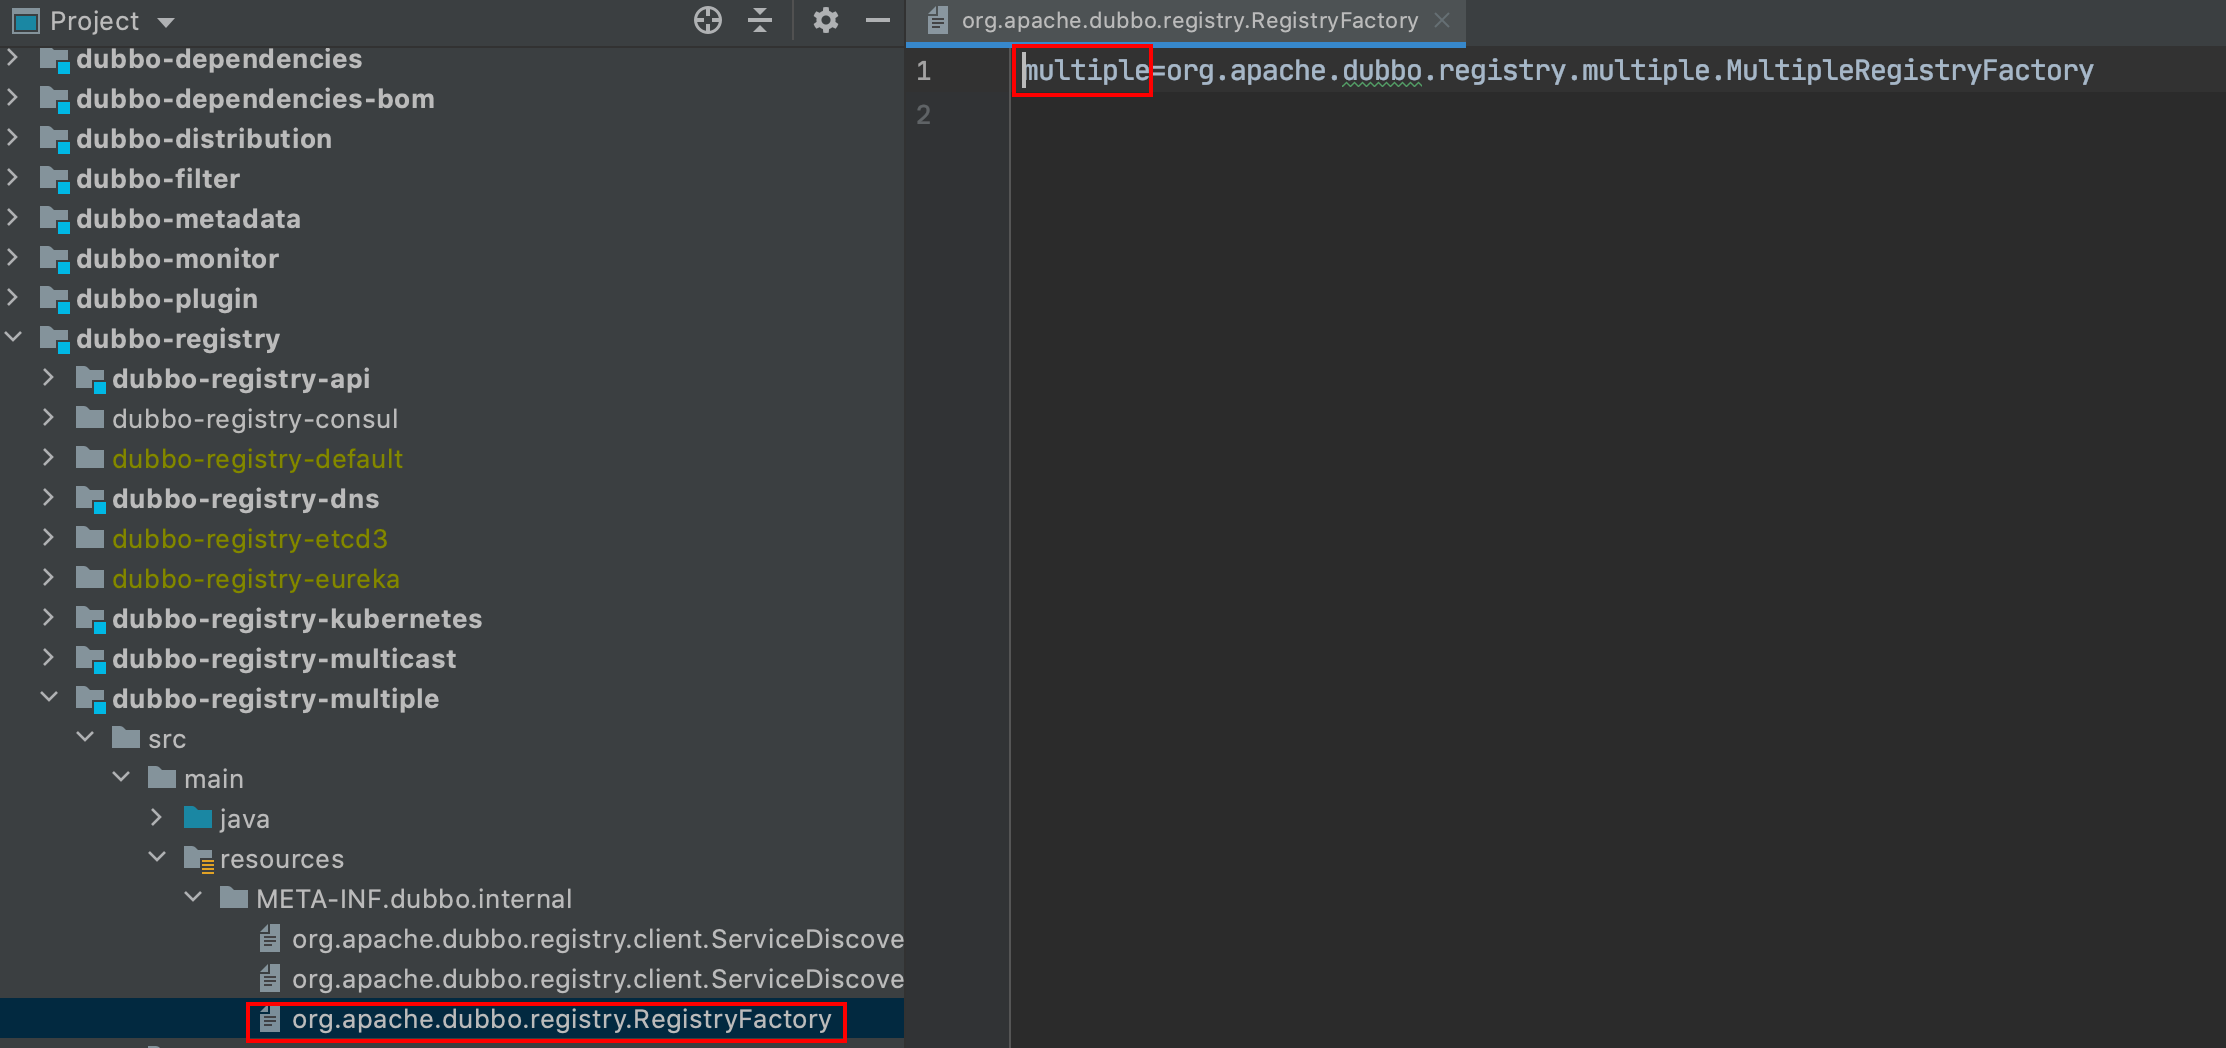Click the file icon of the first ServiceDiscovery file
Image resolution: width=2226 pixels, height=1048 pixels.
(x=270, y=939)
